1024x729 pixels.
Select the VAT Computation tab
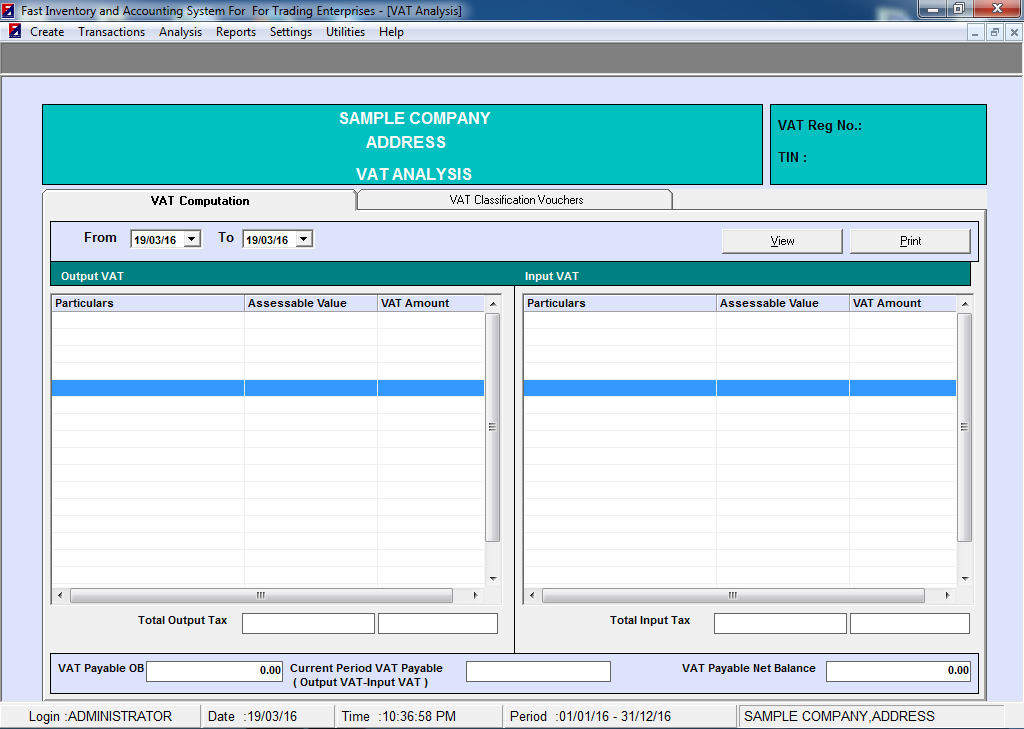(x=200, y=201)
